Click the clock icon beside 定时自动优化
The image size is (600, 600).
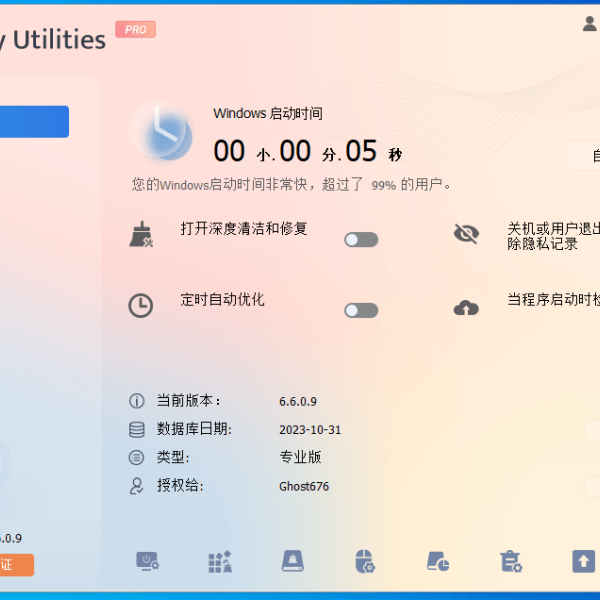pyautogui.click(x=140, y=305)
